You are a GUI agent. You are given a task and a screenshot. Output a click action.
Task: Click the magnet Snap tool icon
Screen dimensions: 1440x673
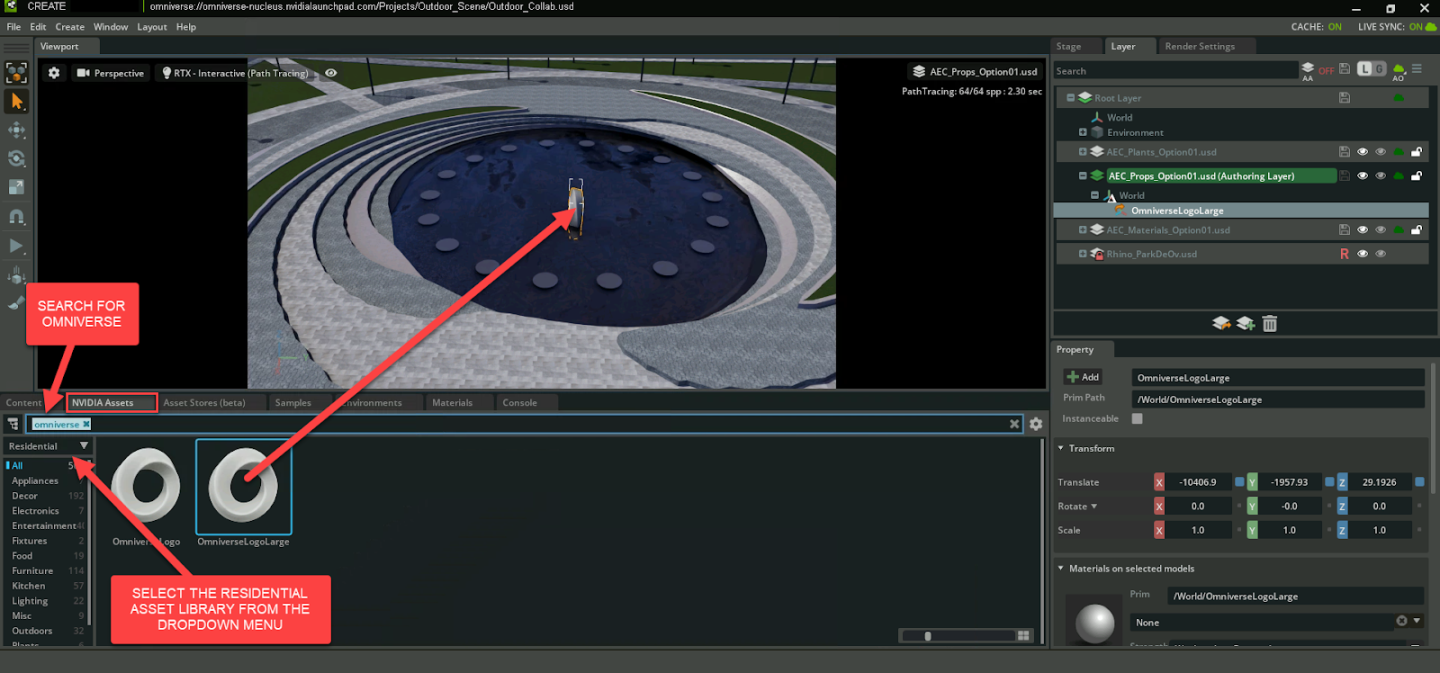[17, 217]
